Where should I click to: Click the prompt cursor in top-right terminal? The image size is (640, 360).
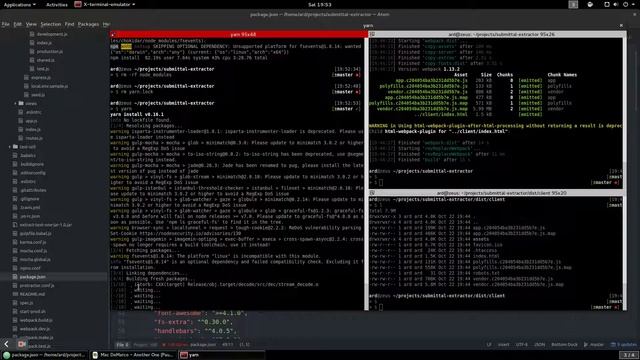380,182
